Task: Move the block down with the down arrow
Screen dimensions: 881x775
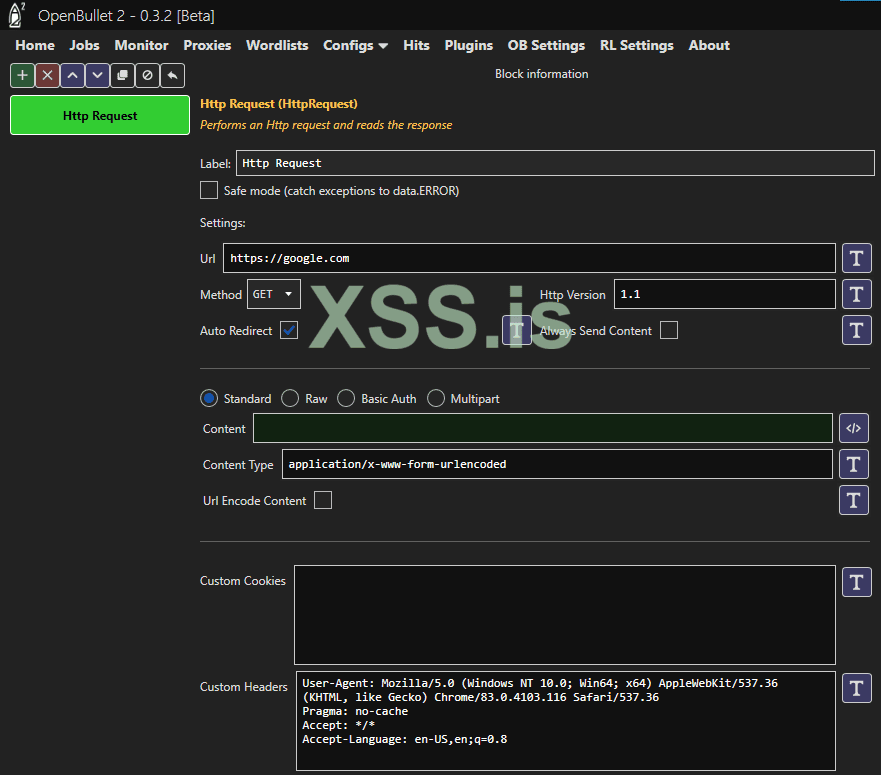Action: [97, 75]
